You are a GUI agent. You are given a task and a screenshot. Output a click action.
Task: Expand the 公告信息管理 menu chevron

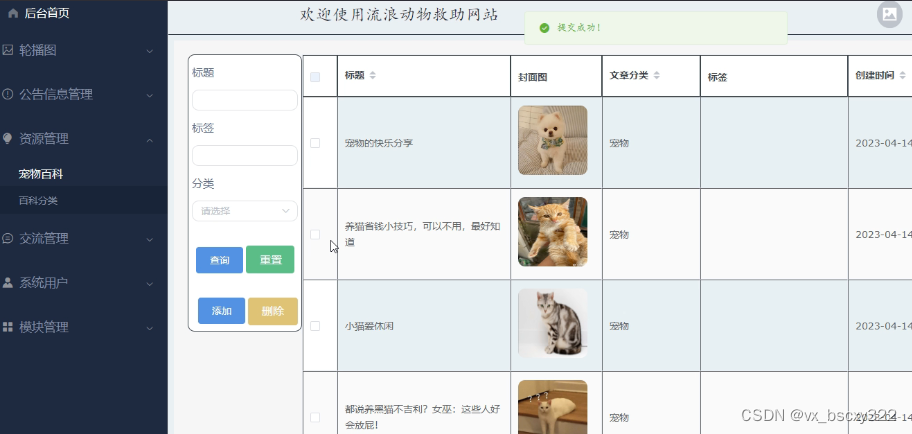(149, 95)
